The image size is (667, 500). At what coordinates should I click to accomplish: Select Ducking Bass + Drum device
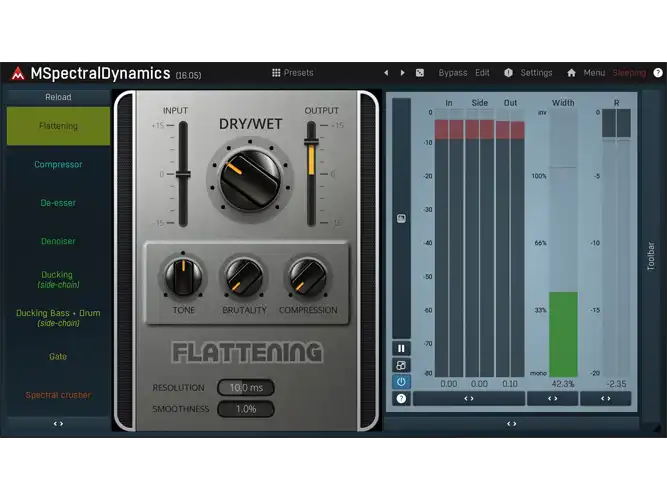point(58,318)
